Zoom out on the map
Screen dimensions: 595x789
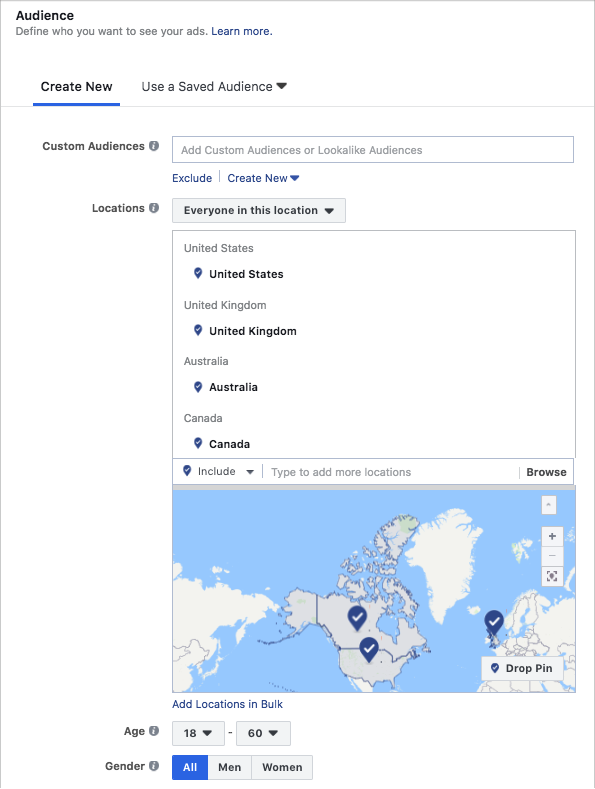552,556
